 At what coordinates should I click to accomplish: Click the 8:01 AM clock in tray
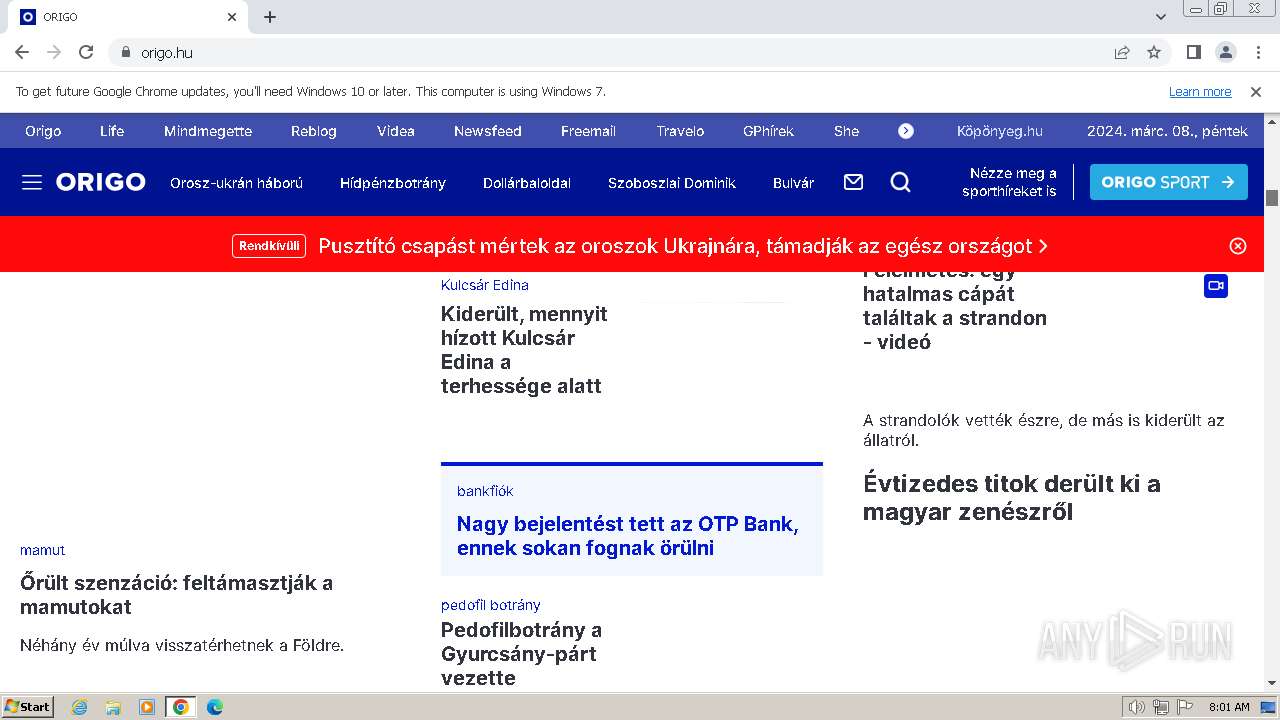1229,707
